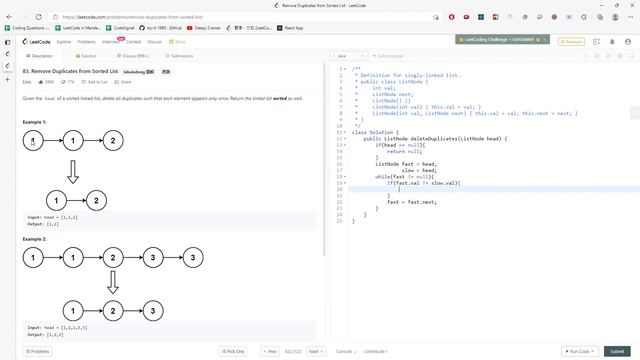Image resolution: width=640 pixels, height=360 pixels.
Task: Go to the next problem with Next
Action: click(316, 351)
